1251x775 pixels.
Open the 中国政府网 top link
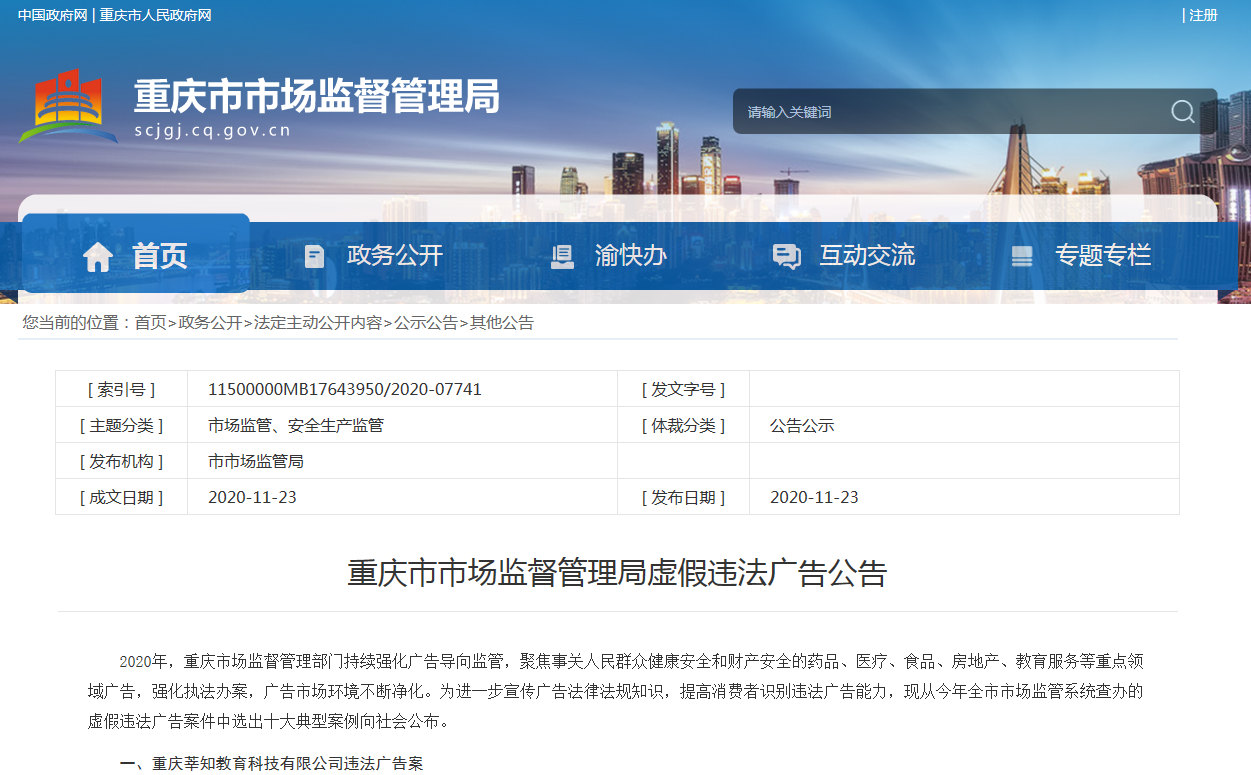[x=53, y=15]
